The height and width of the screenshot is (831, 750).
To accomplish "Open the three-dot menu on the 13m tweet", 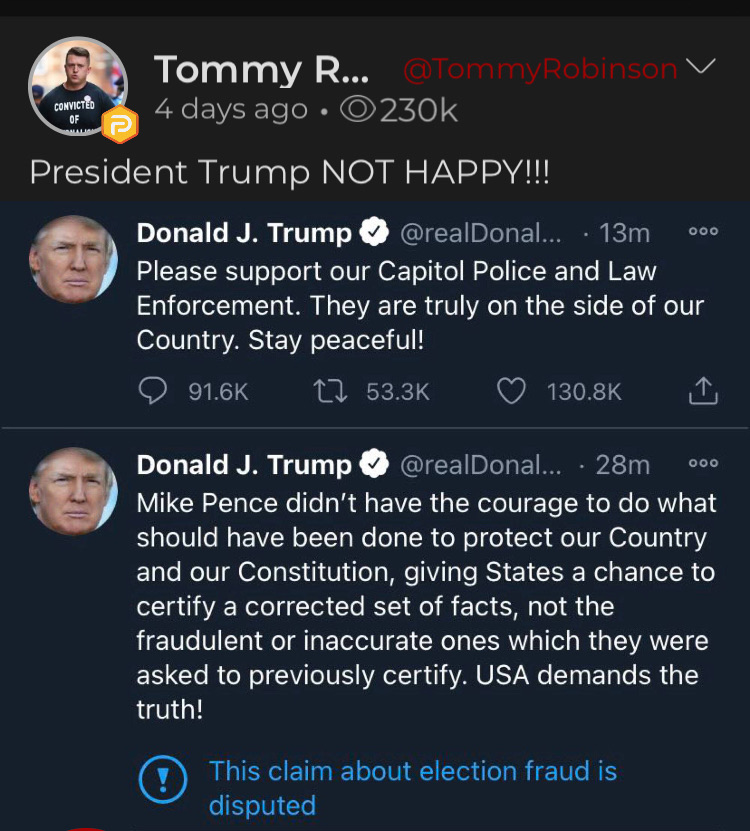I will 703,231.
